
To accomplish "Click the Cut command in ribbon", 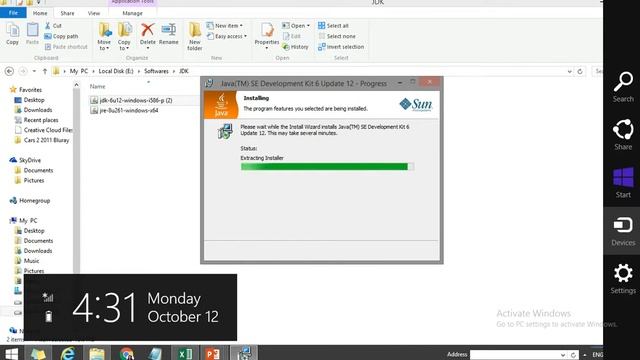I will pyautogui.click(x=53, y=26).
